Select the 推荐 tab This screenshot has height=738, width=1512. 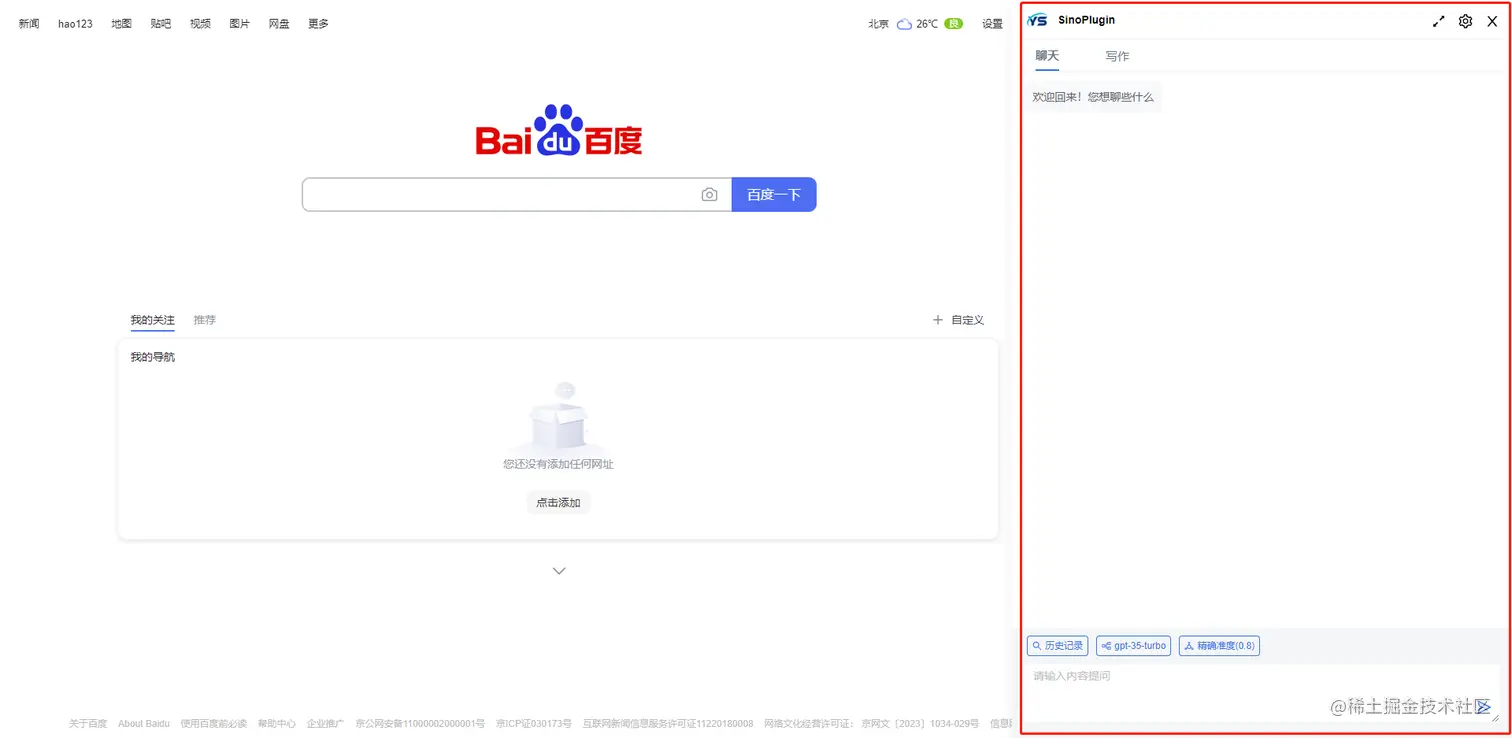[x=205, y=320]
